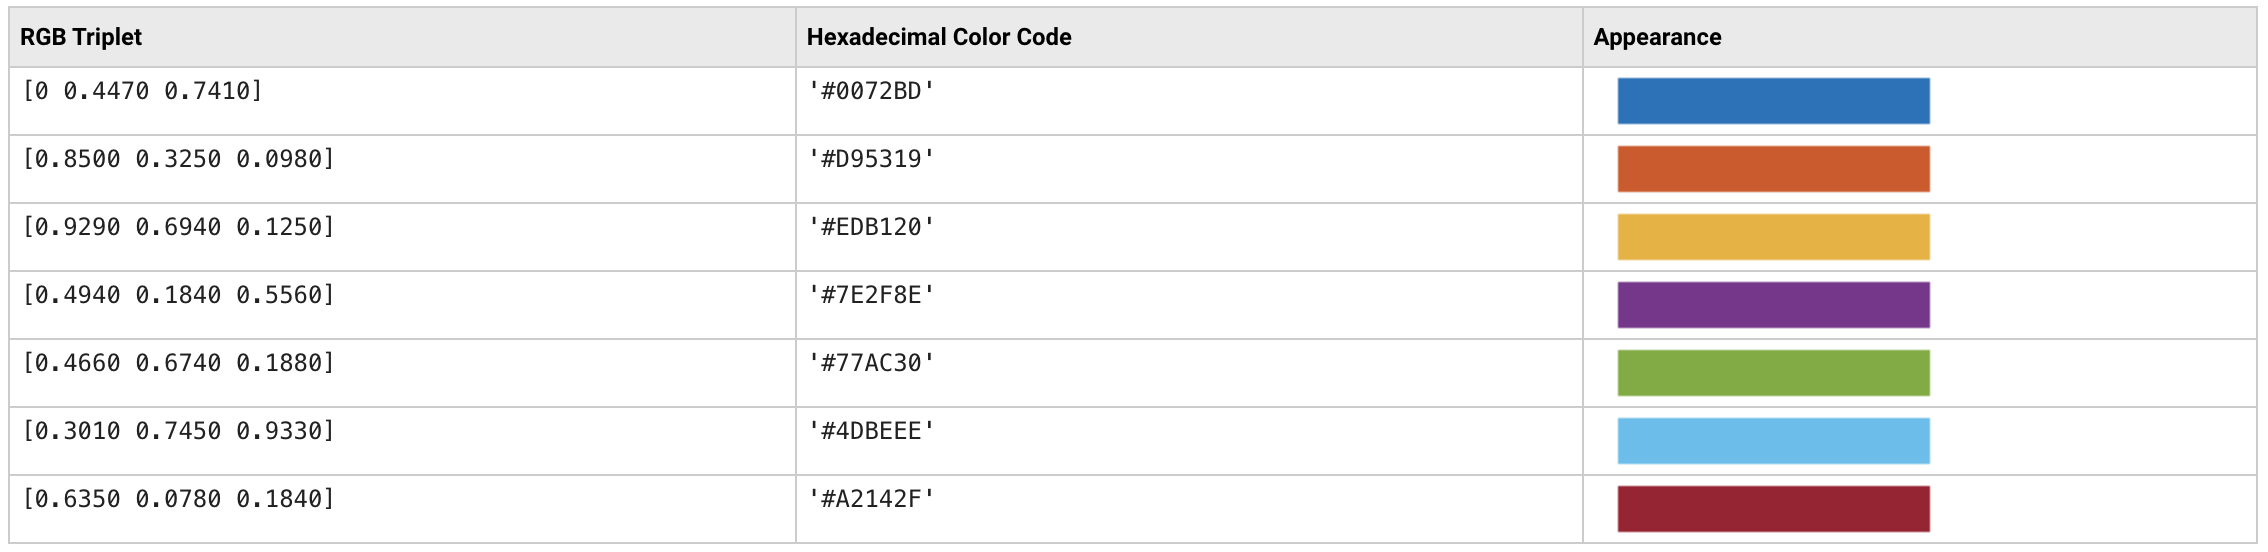Click the [0 0.4470 0.7410] triplet
2268x552 pixels.
(x=142, y=91)
